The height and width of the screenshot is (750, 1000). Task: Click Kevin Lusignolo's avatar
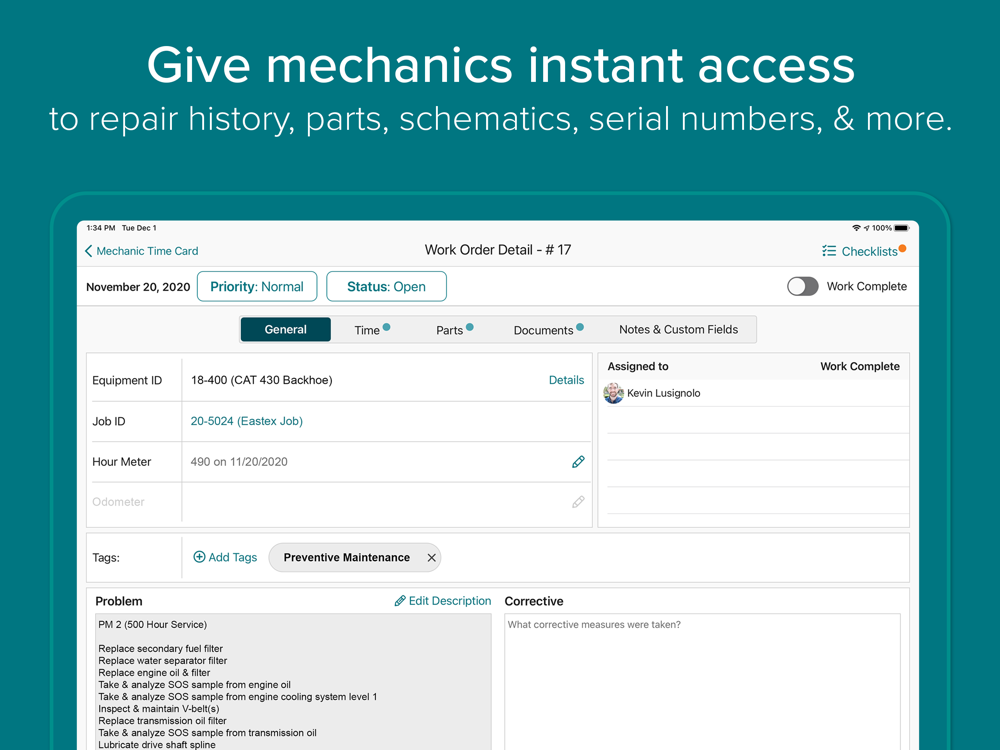pos(614,393)
